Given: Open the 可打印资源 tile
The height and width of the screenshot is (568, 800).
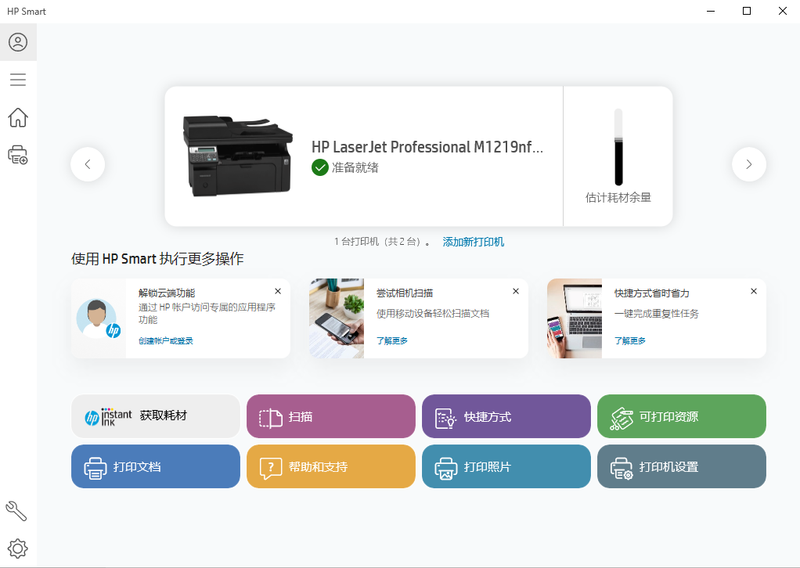Looking at the screenshot, I should click(681, 416).
